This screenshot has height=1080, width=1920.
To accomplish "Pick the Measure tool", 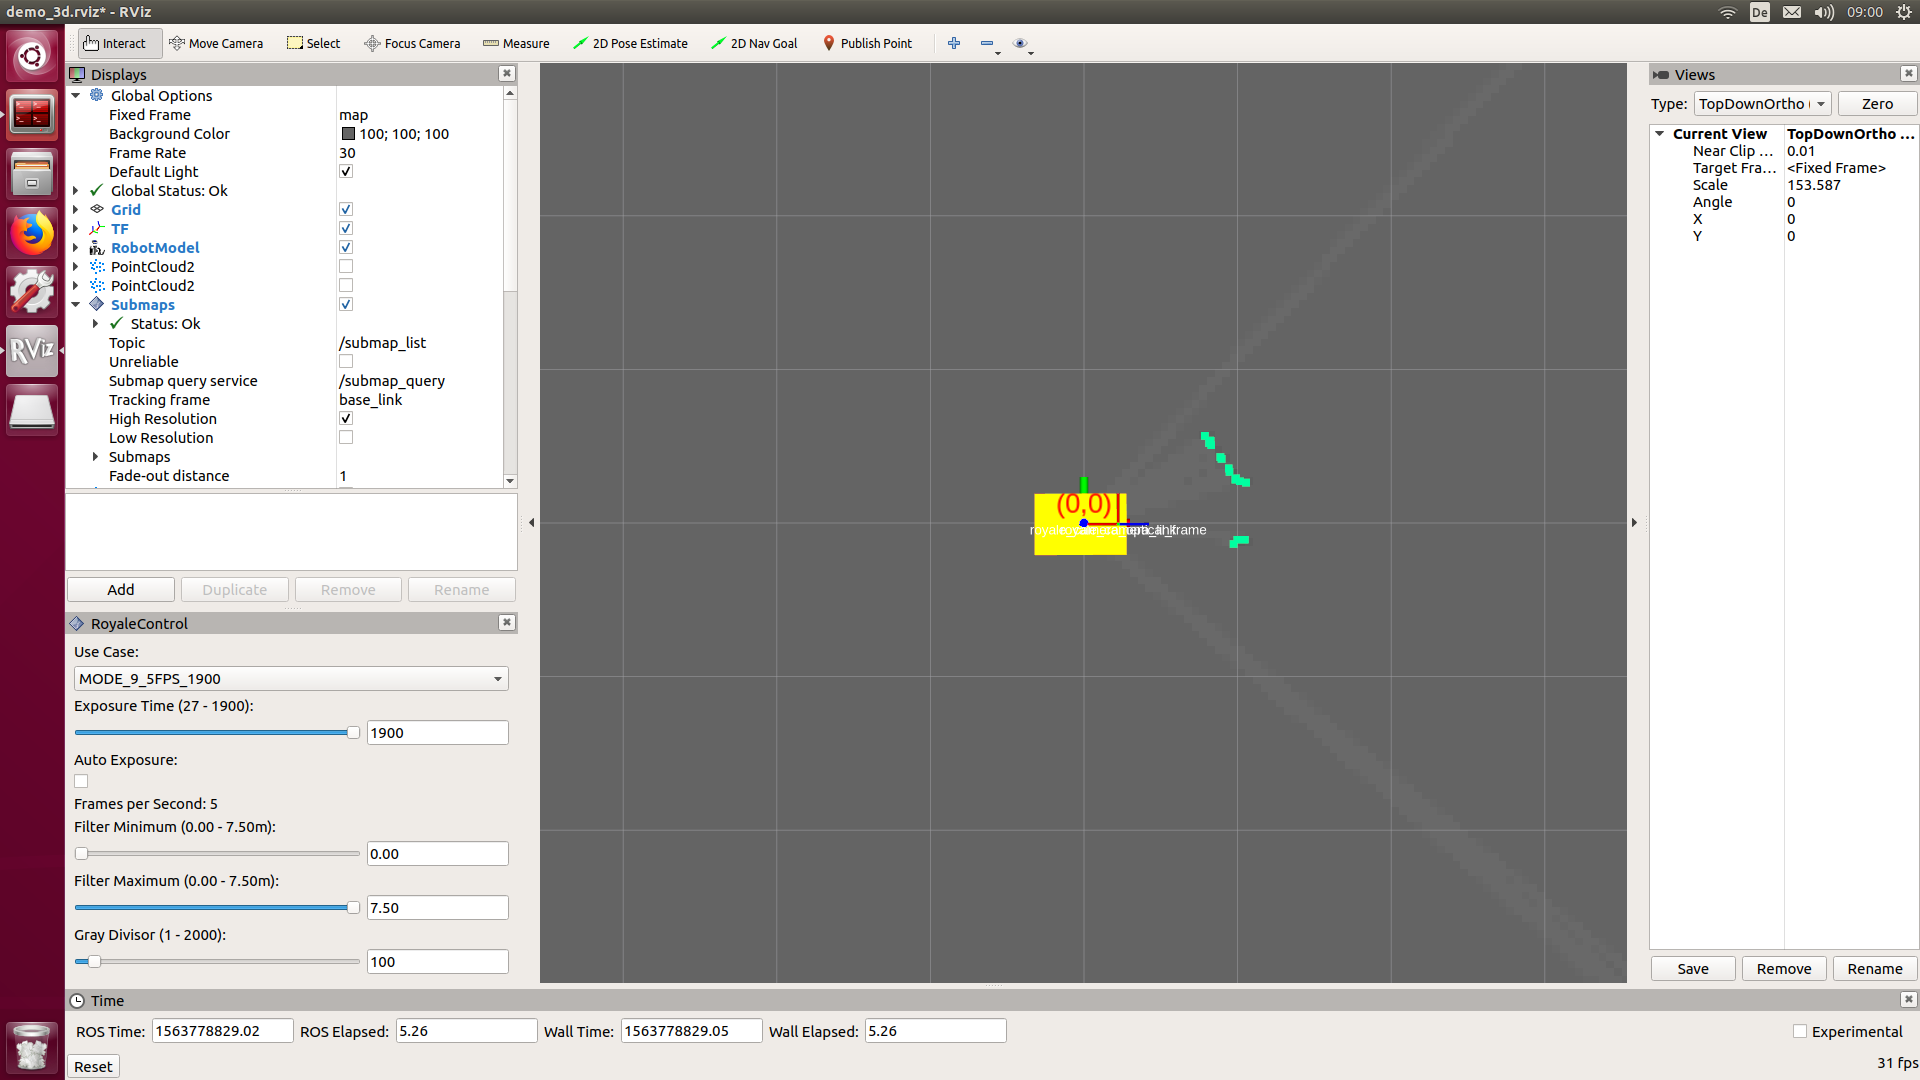I will [x=516, y=43].
